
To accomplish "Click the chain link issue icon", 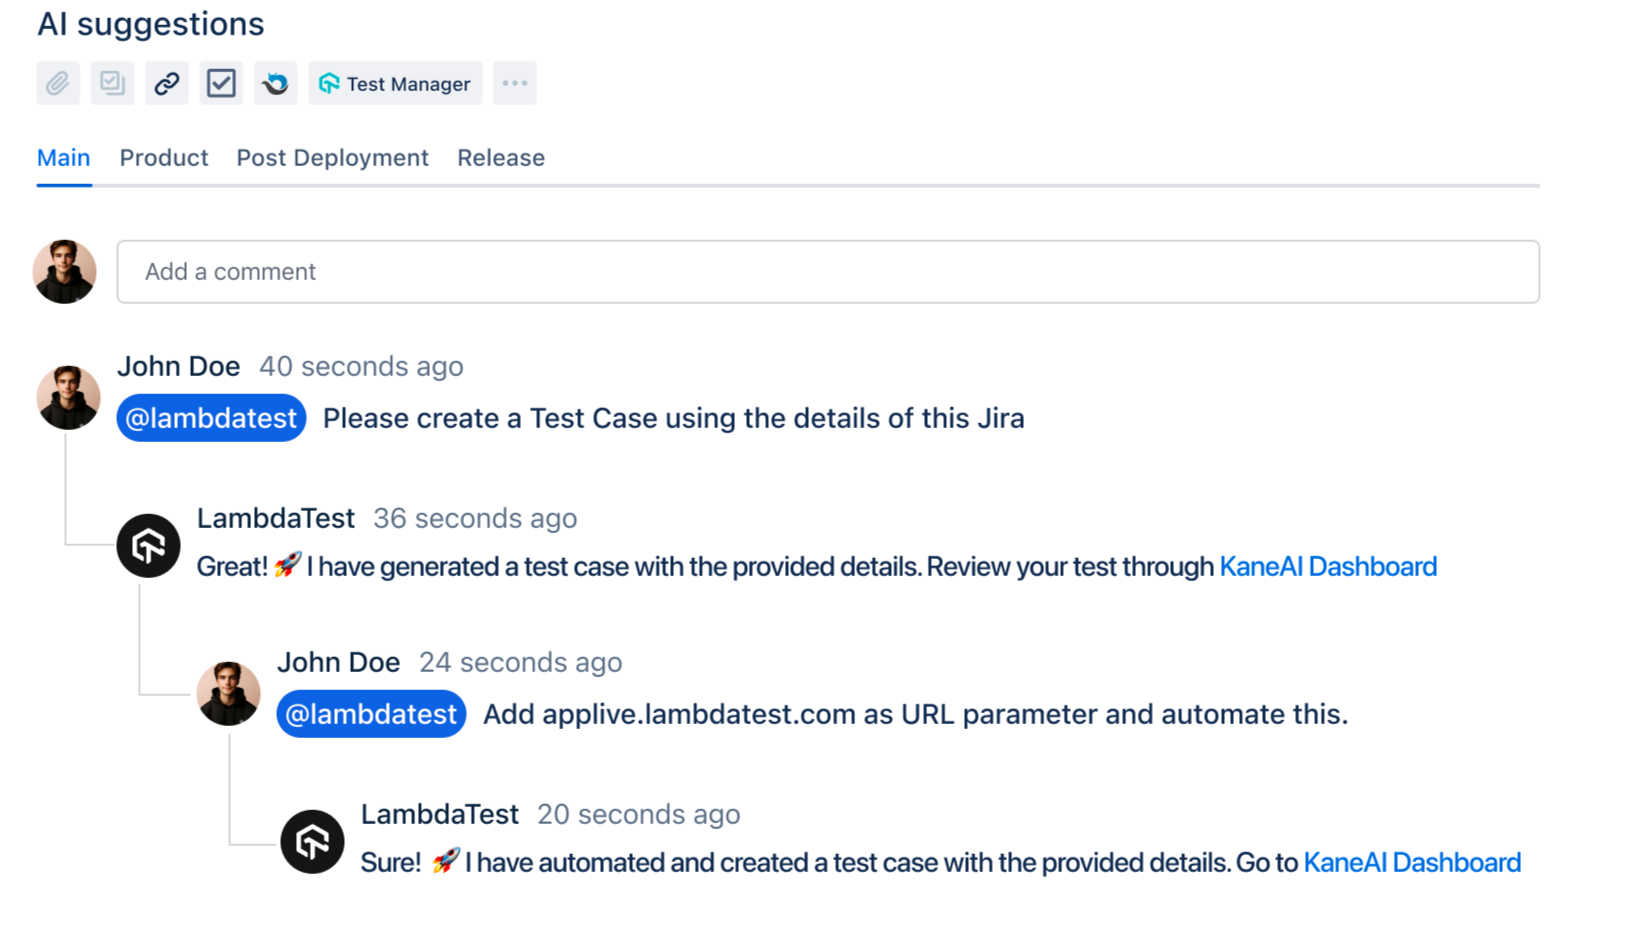I will pos(167,83).
